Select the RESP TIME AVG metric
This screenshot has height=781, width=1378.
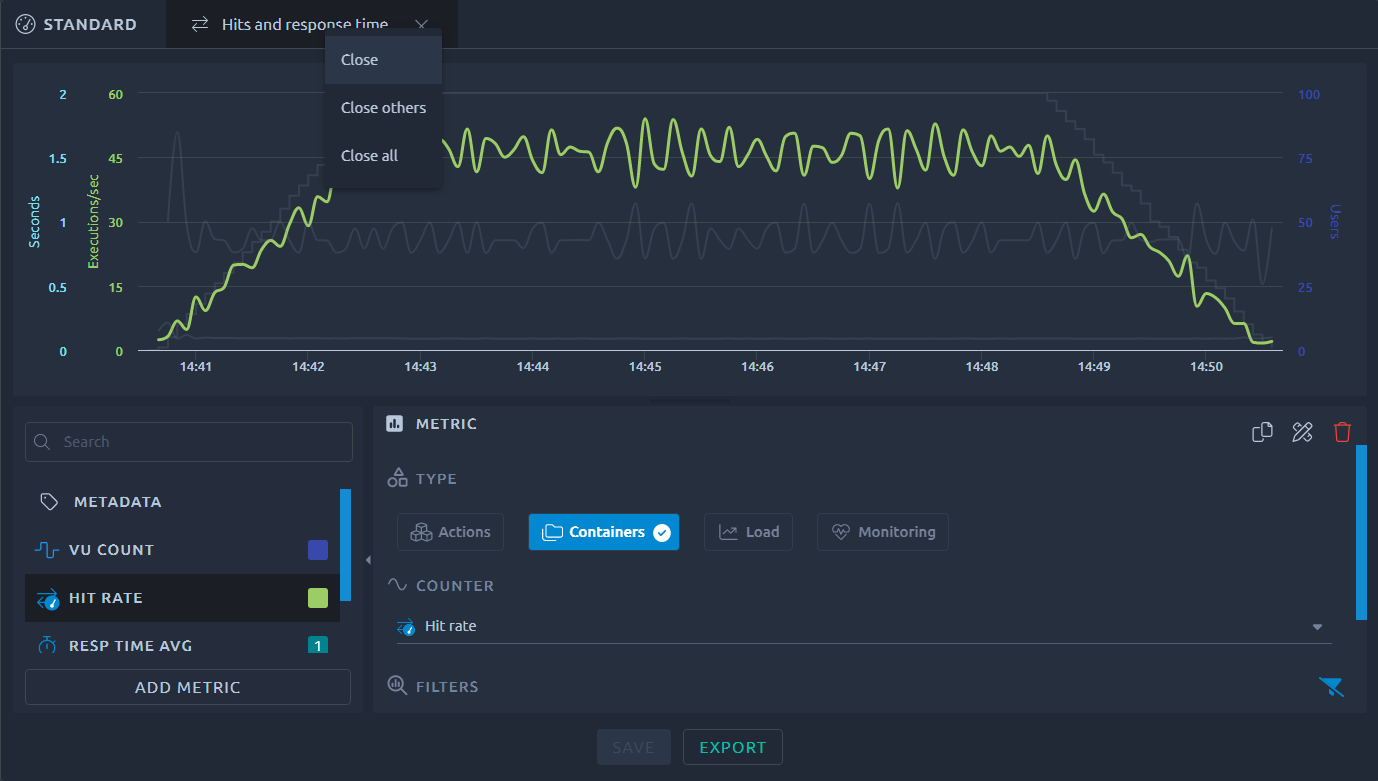(x=182, y=646)
